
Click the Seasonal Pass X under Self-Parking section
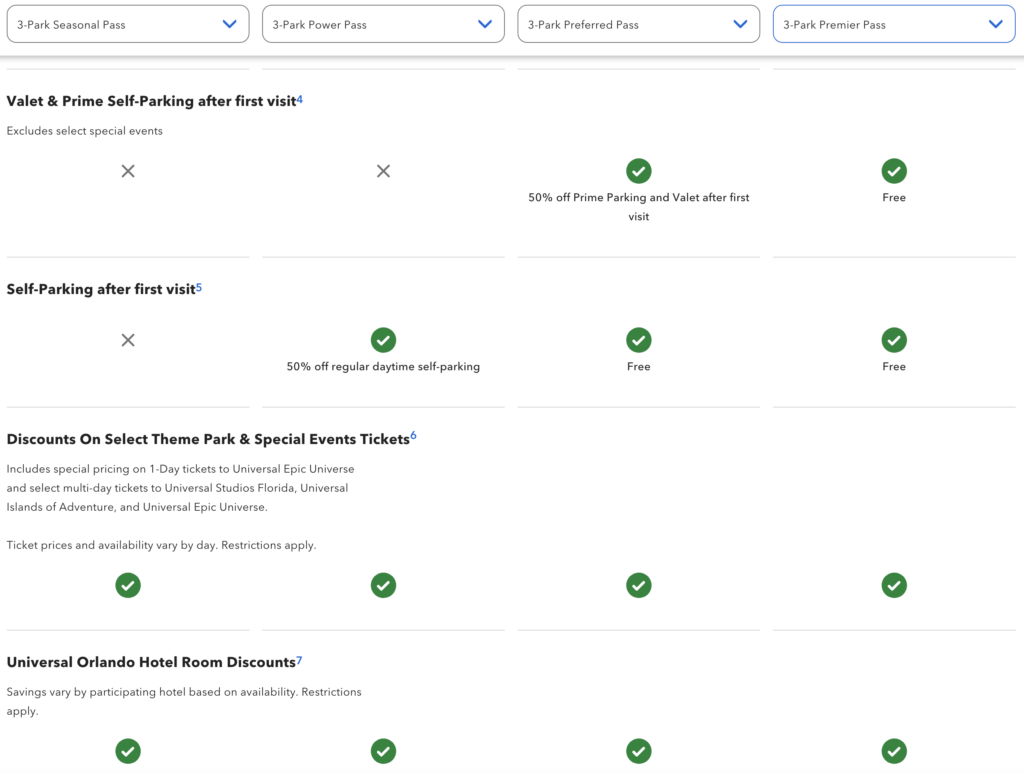coord(128,340)
